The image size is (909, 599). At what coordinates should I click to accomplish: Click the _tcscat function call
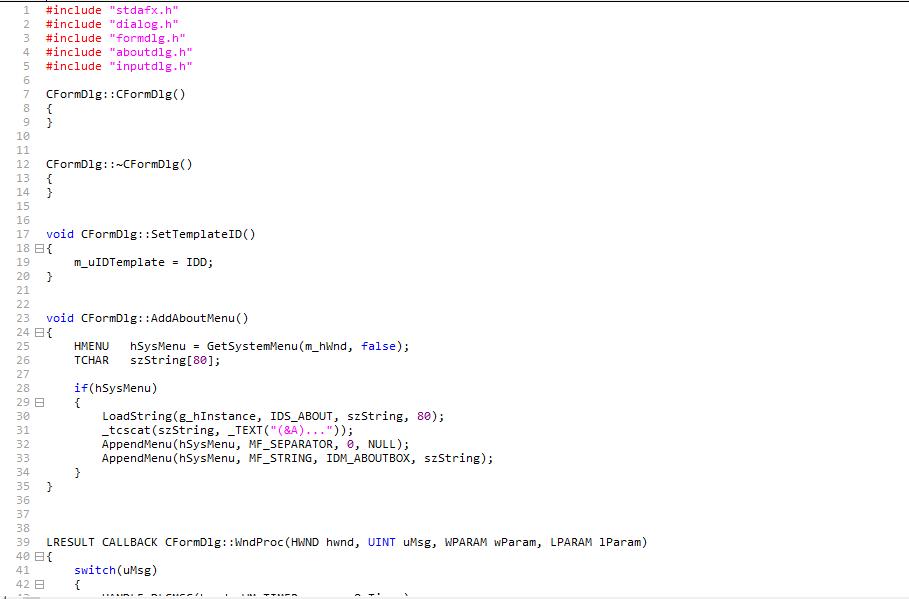(126, 430)
